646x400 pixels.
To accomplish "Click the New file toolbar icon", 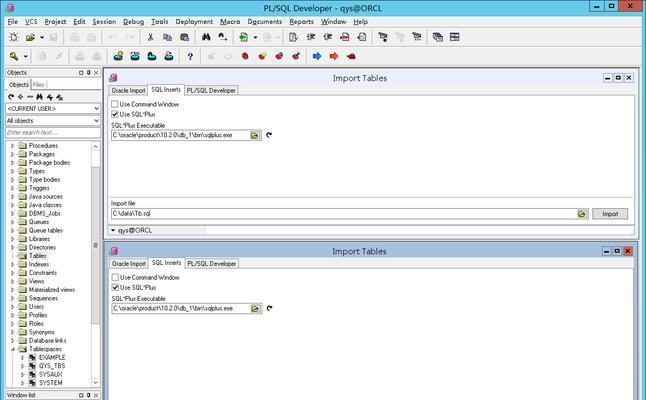I will [x=14, y=37].
